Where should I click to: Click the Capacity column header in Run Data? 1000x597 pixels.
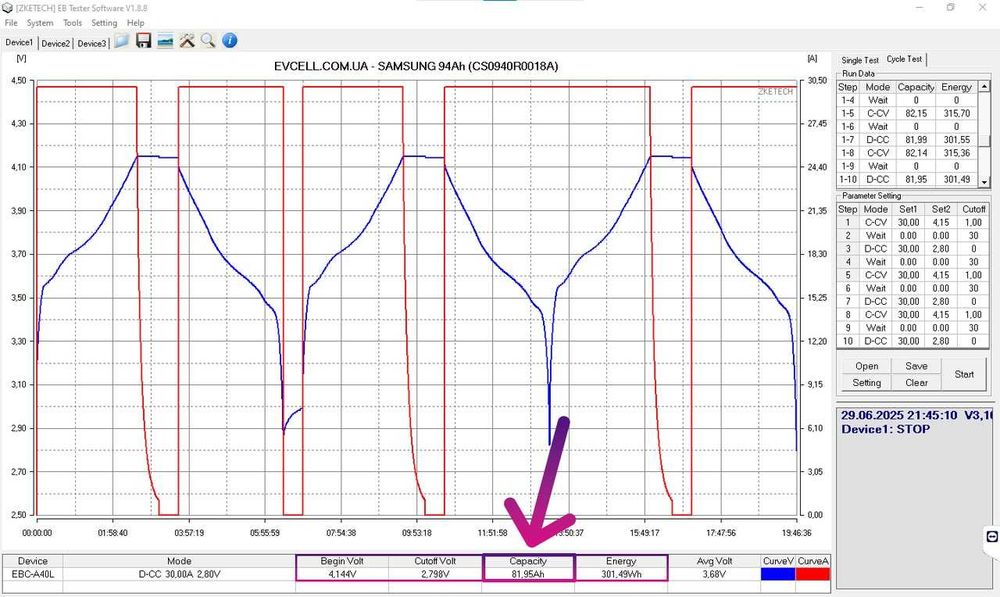(x=916, y=87)
